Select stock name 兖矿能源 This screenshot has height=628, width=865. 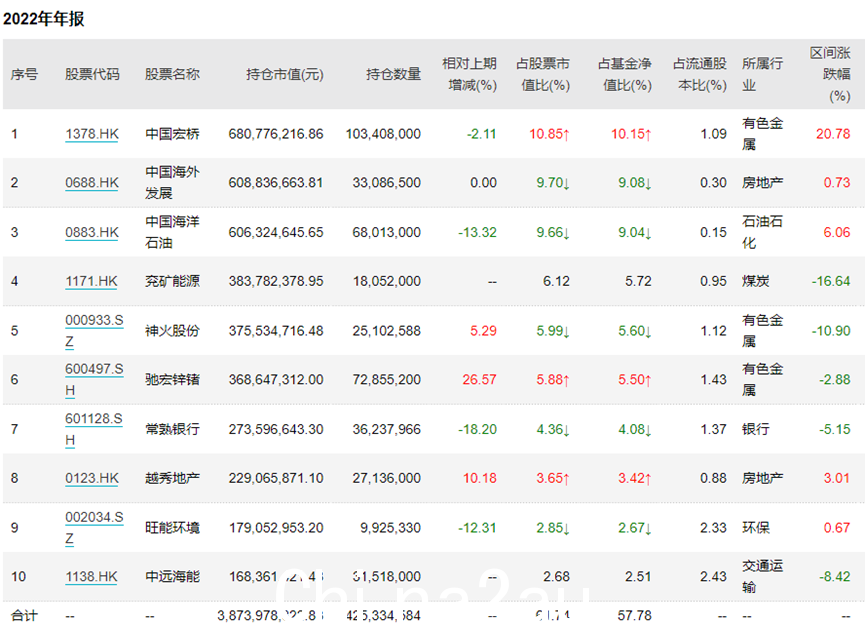pos(172,281)
